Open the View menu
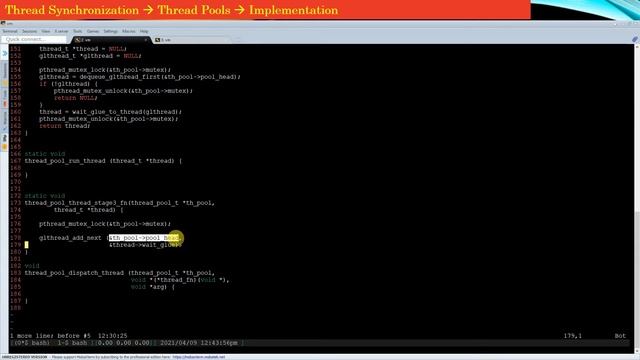Viewport: 640px width, 360px height. point(46,31)
